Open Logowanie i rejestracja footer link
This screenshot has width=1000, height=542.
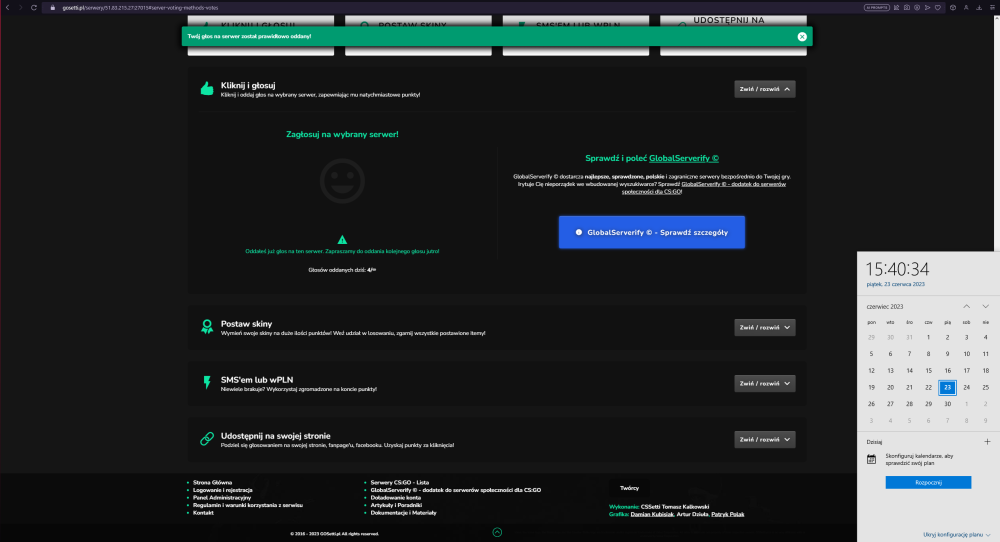223,490
